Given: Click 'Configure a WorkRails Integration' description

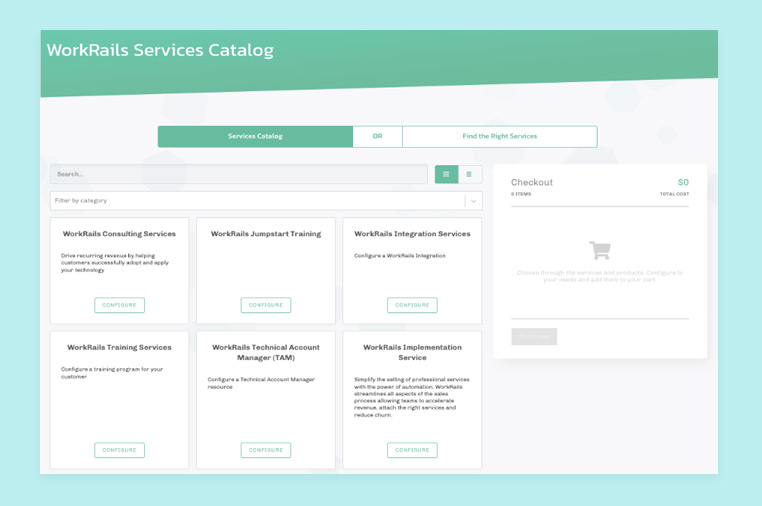Looking at the screenshot, I should [399, 256].
